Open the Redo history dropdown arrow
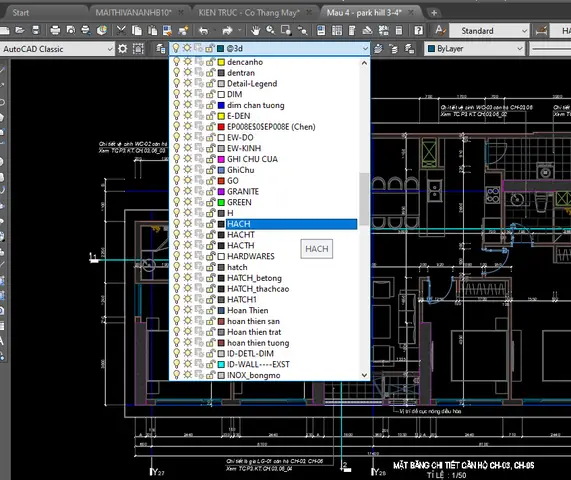The image size is (571, 480). [x=239, y=31]
